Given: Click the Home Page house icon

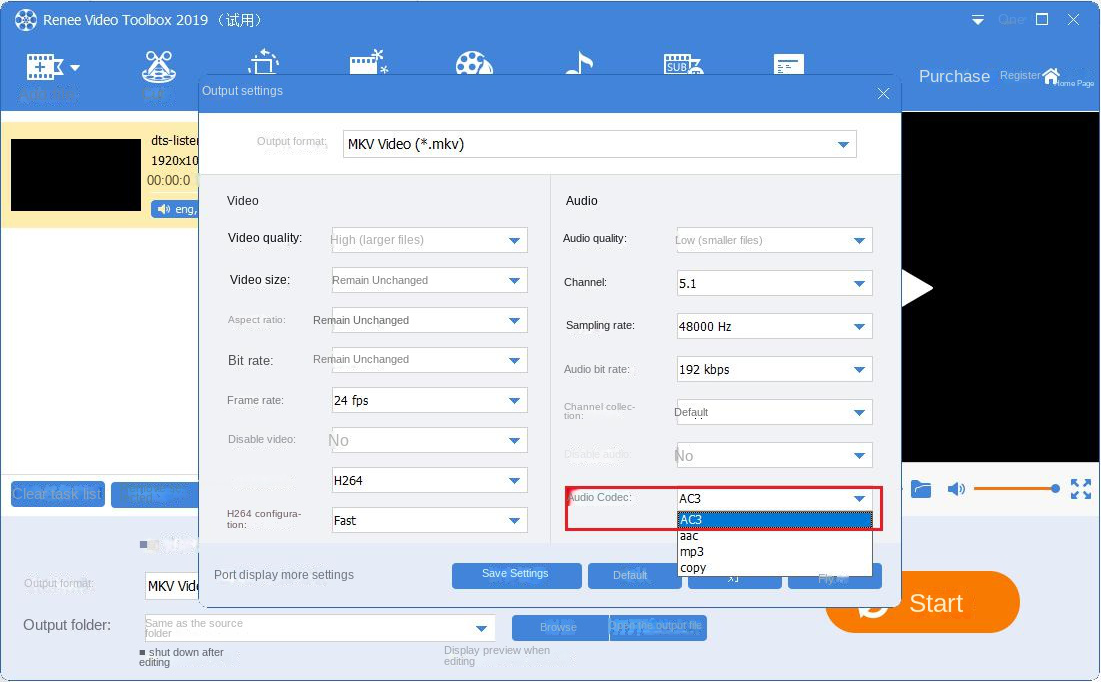Looking at the screenshot, I should point(1051,76).
